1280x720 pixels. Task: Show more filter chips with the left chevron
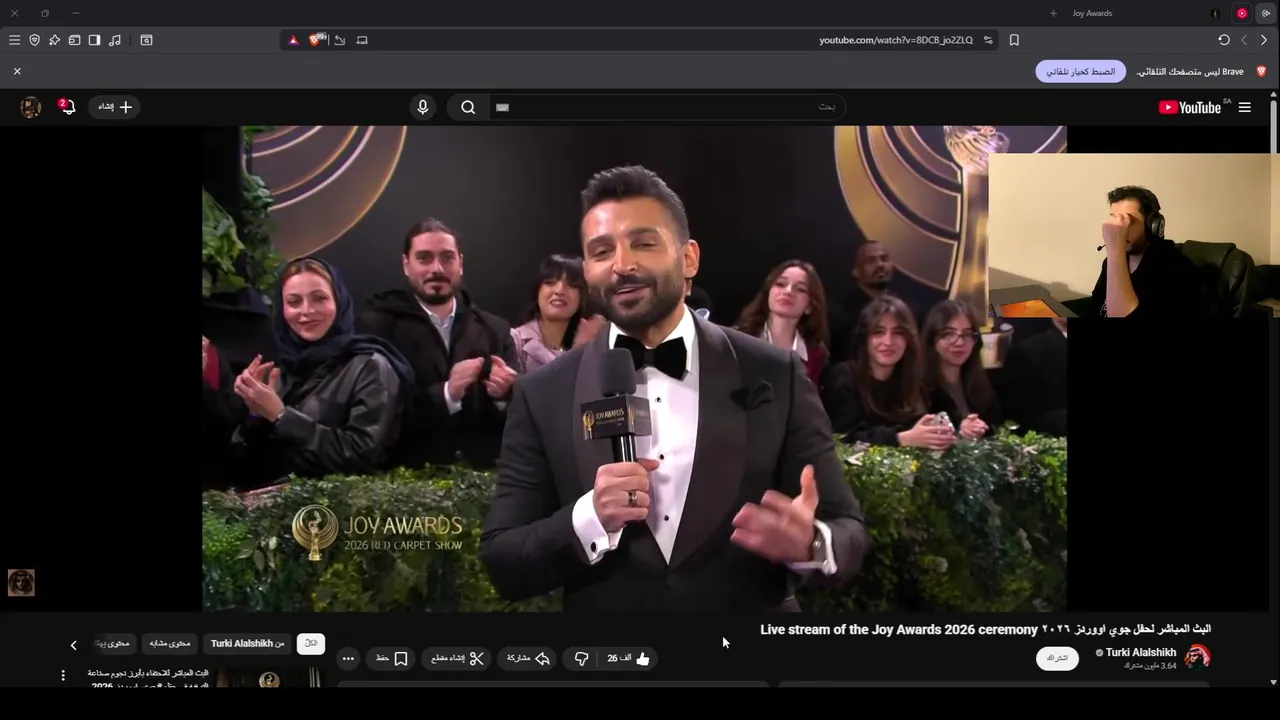pyautogui.click(x=73, y=645)
